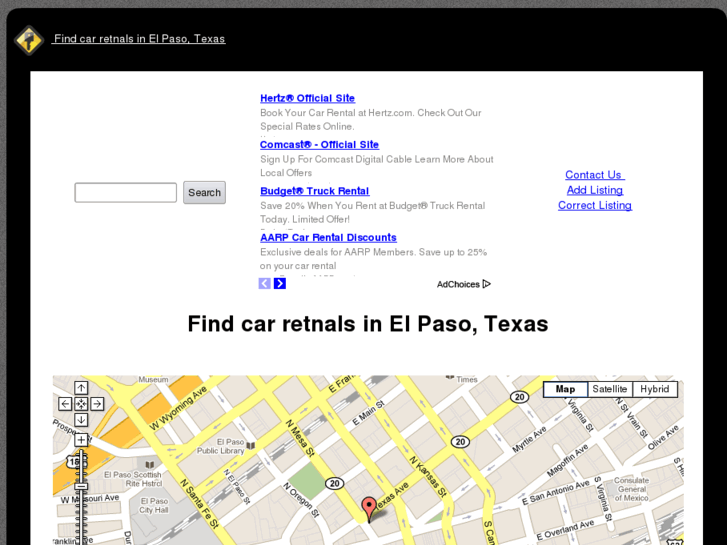Screen dimensions: 727x545
Task: Pan the map up with the arrow
Action: (81, 388)
